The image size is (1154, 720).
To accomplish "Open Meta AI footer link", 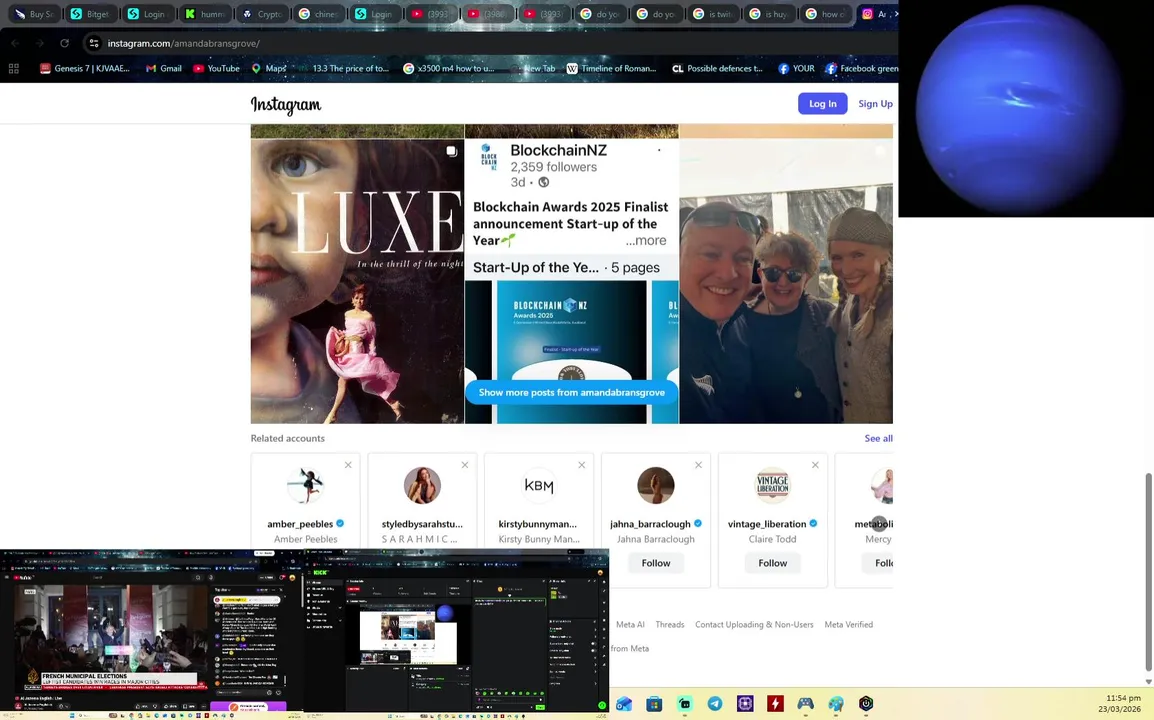I will [x=630, y=624].
